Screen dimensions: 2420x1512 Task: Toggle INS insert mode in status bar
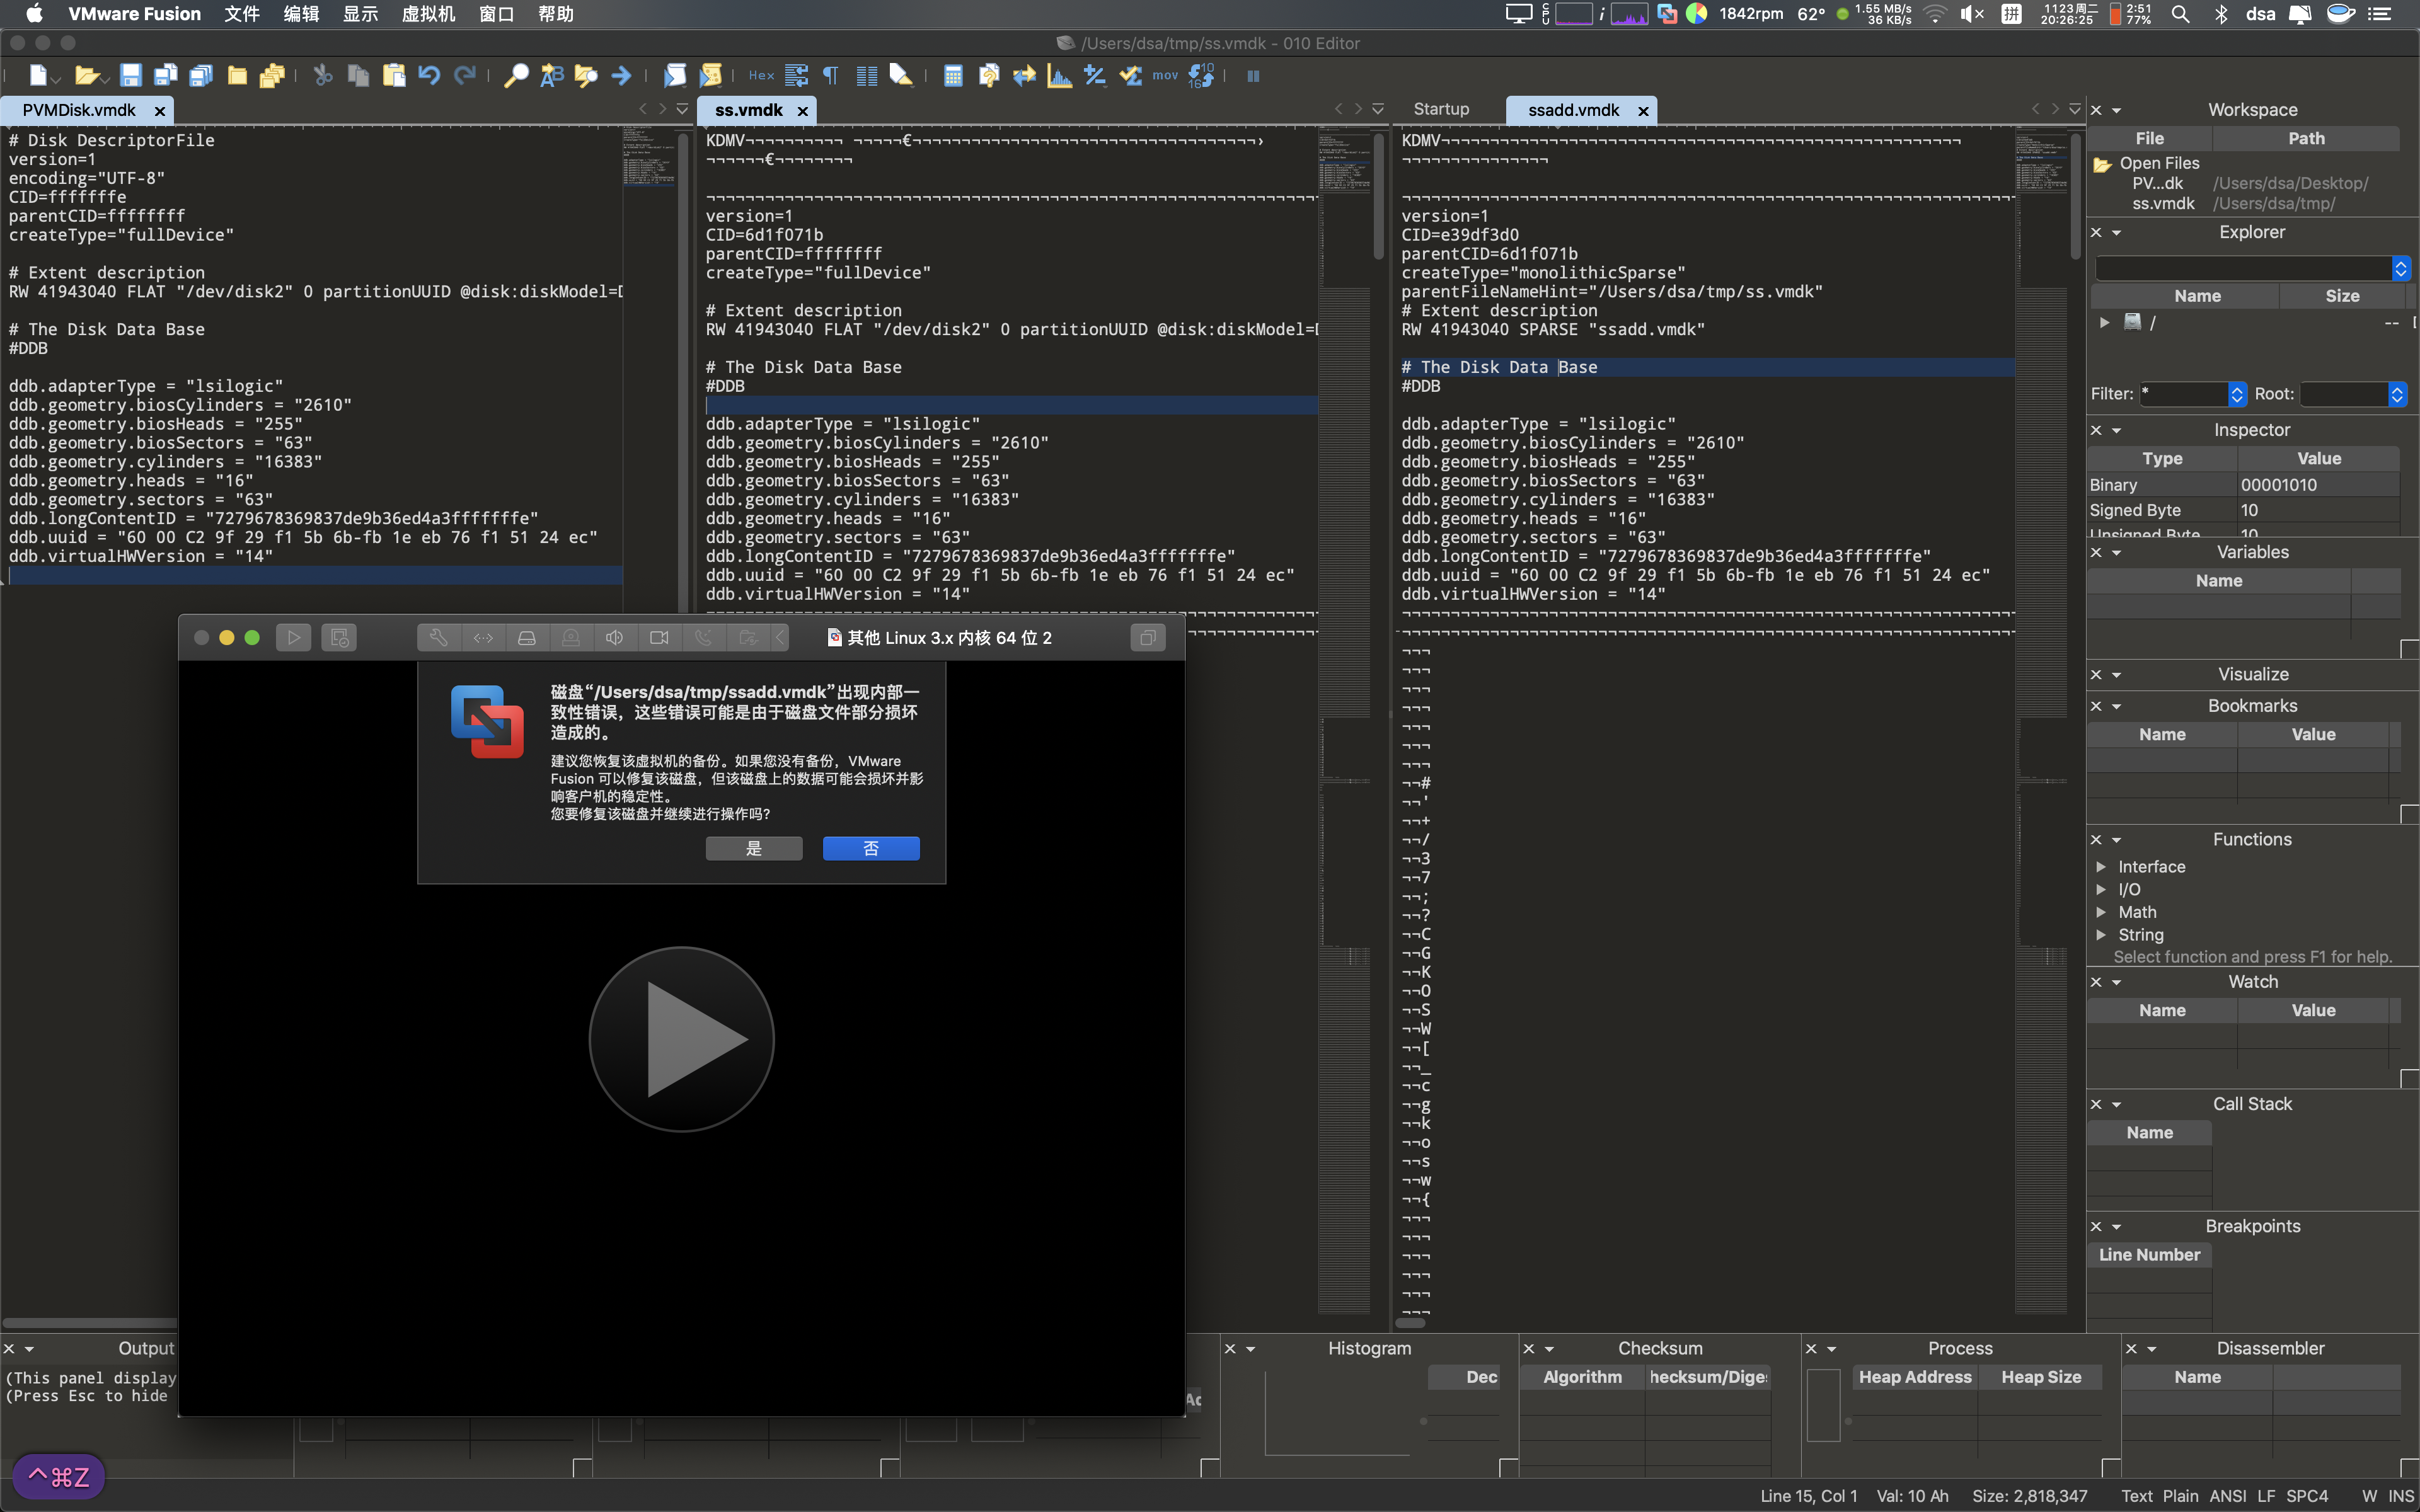click(x=2401, y=1496)
